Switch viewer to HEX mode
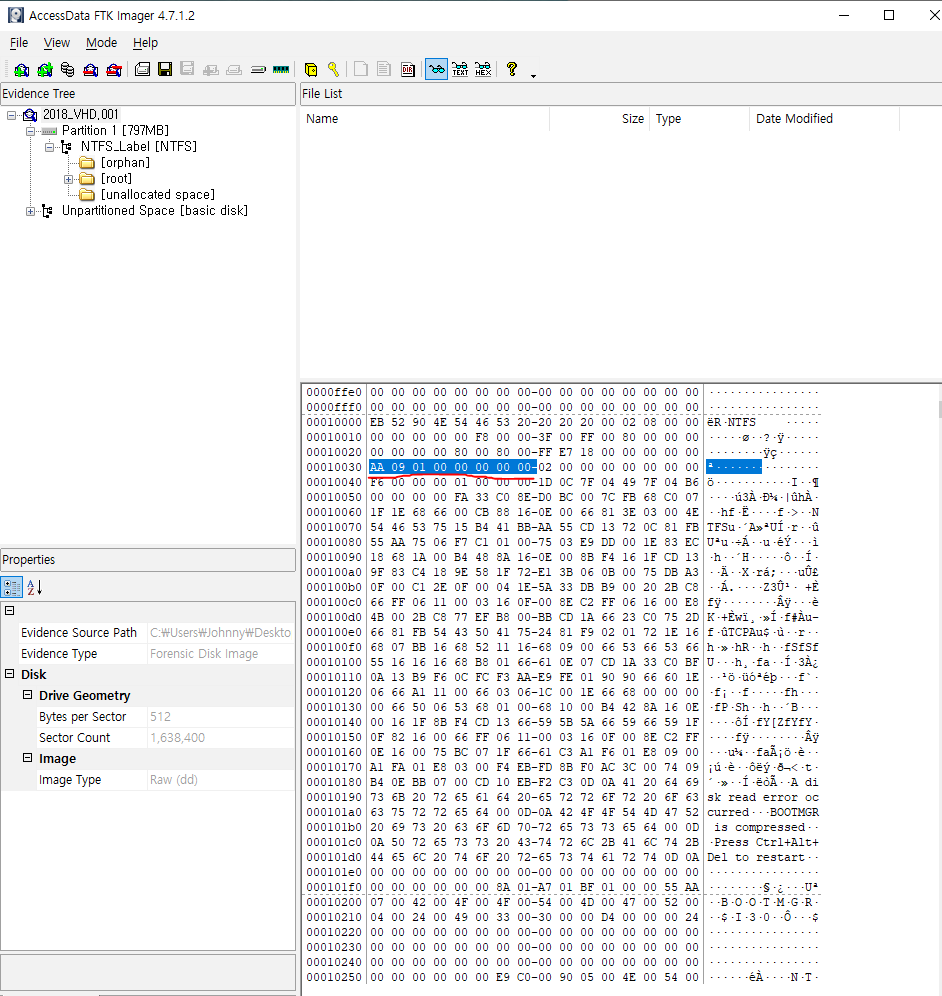 [x=483, y=69]
